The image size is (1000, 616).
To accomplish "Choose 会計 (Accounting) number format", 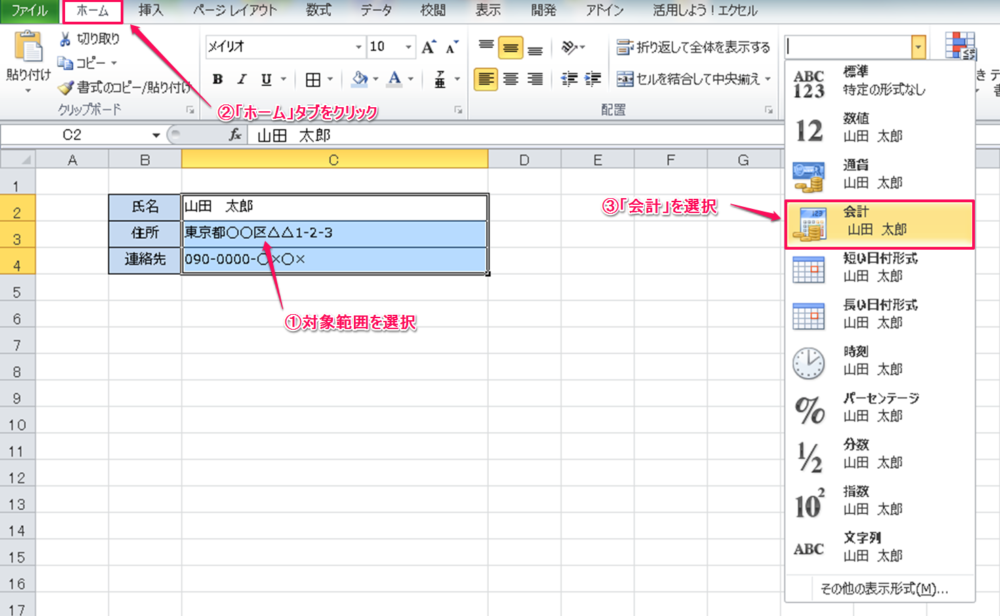I will point(879,222).
